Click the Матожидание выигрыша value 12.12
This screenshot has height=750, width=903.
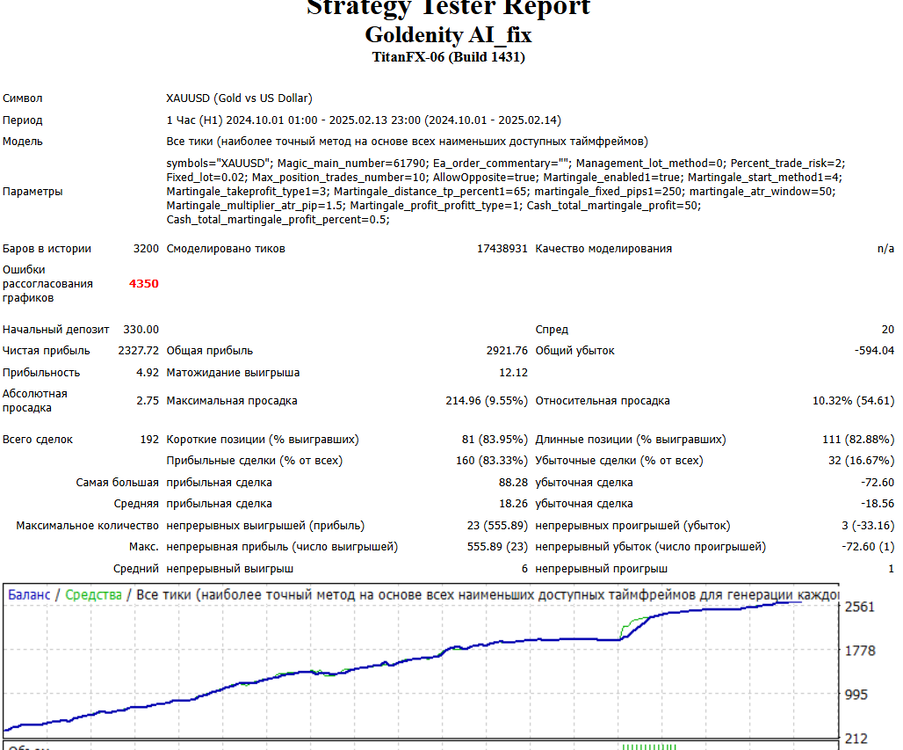pyautogui.click(x=513, y=372)
